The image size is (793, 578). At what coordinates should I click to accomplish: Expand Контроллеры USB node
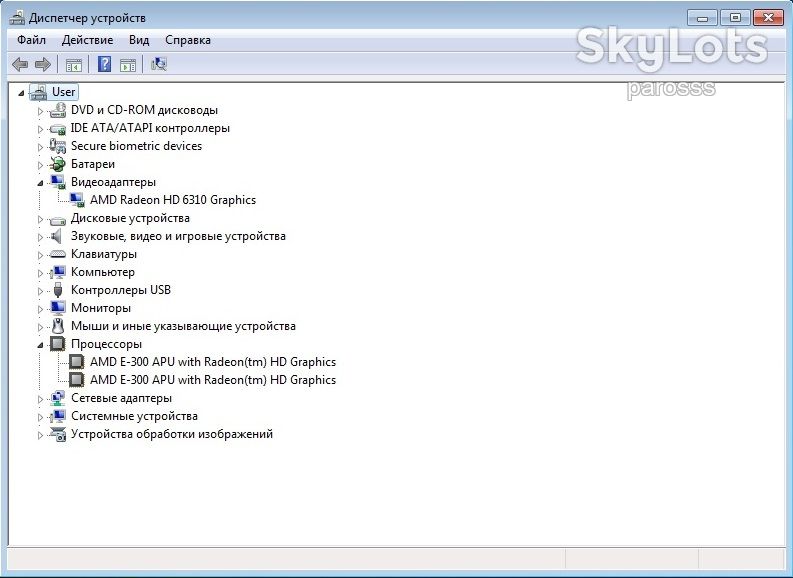click(x=40, y=291)
